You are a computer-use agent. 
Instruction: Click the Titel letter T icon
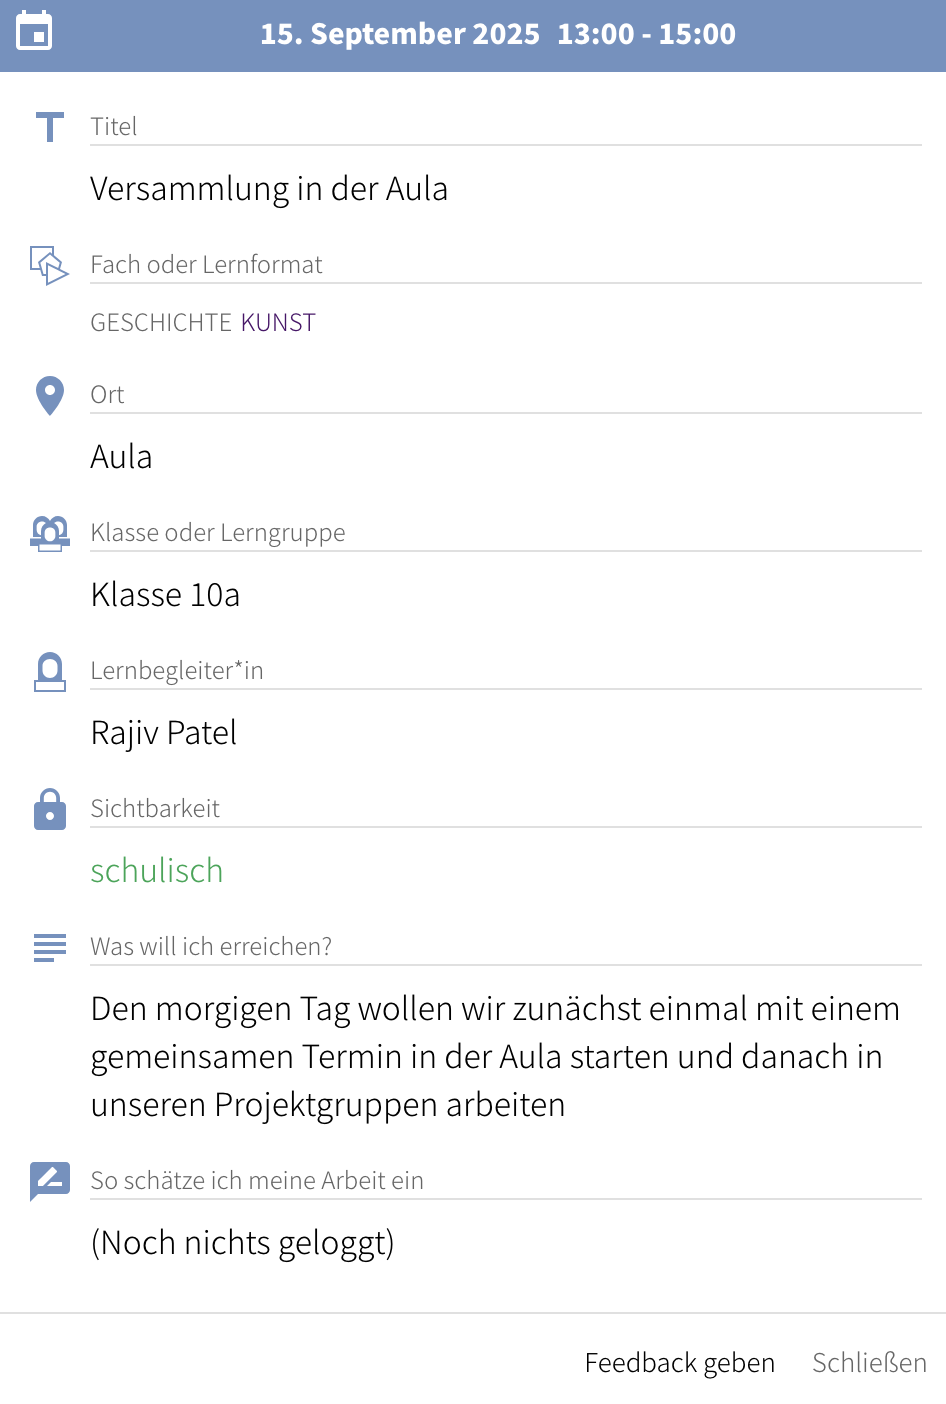[49, 127]
